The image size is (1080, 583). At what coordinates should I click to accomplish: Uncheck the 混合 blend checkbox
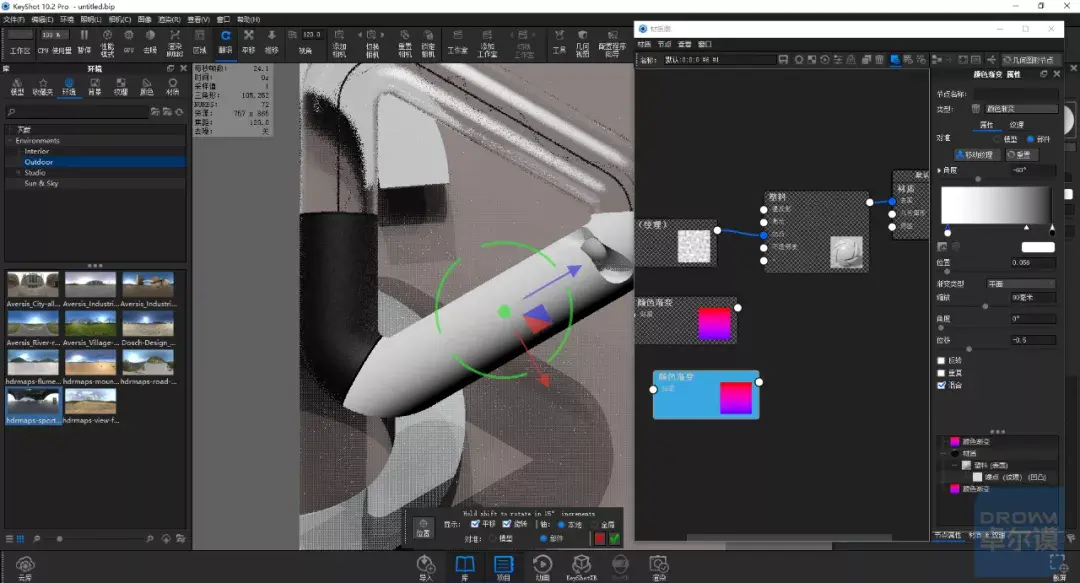[x=942, y=385]
